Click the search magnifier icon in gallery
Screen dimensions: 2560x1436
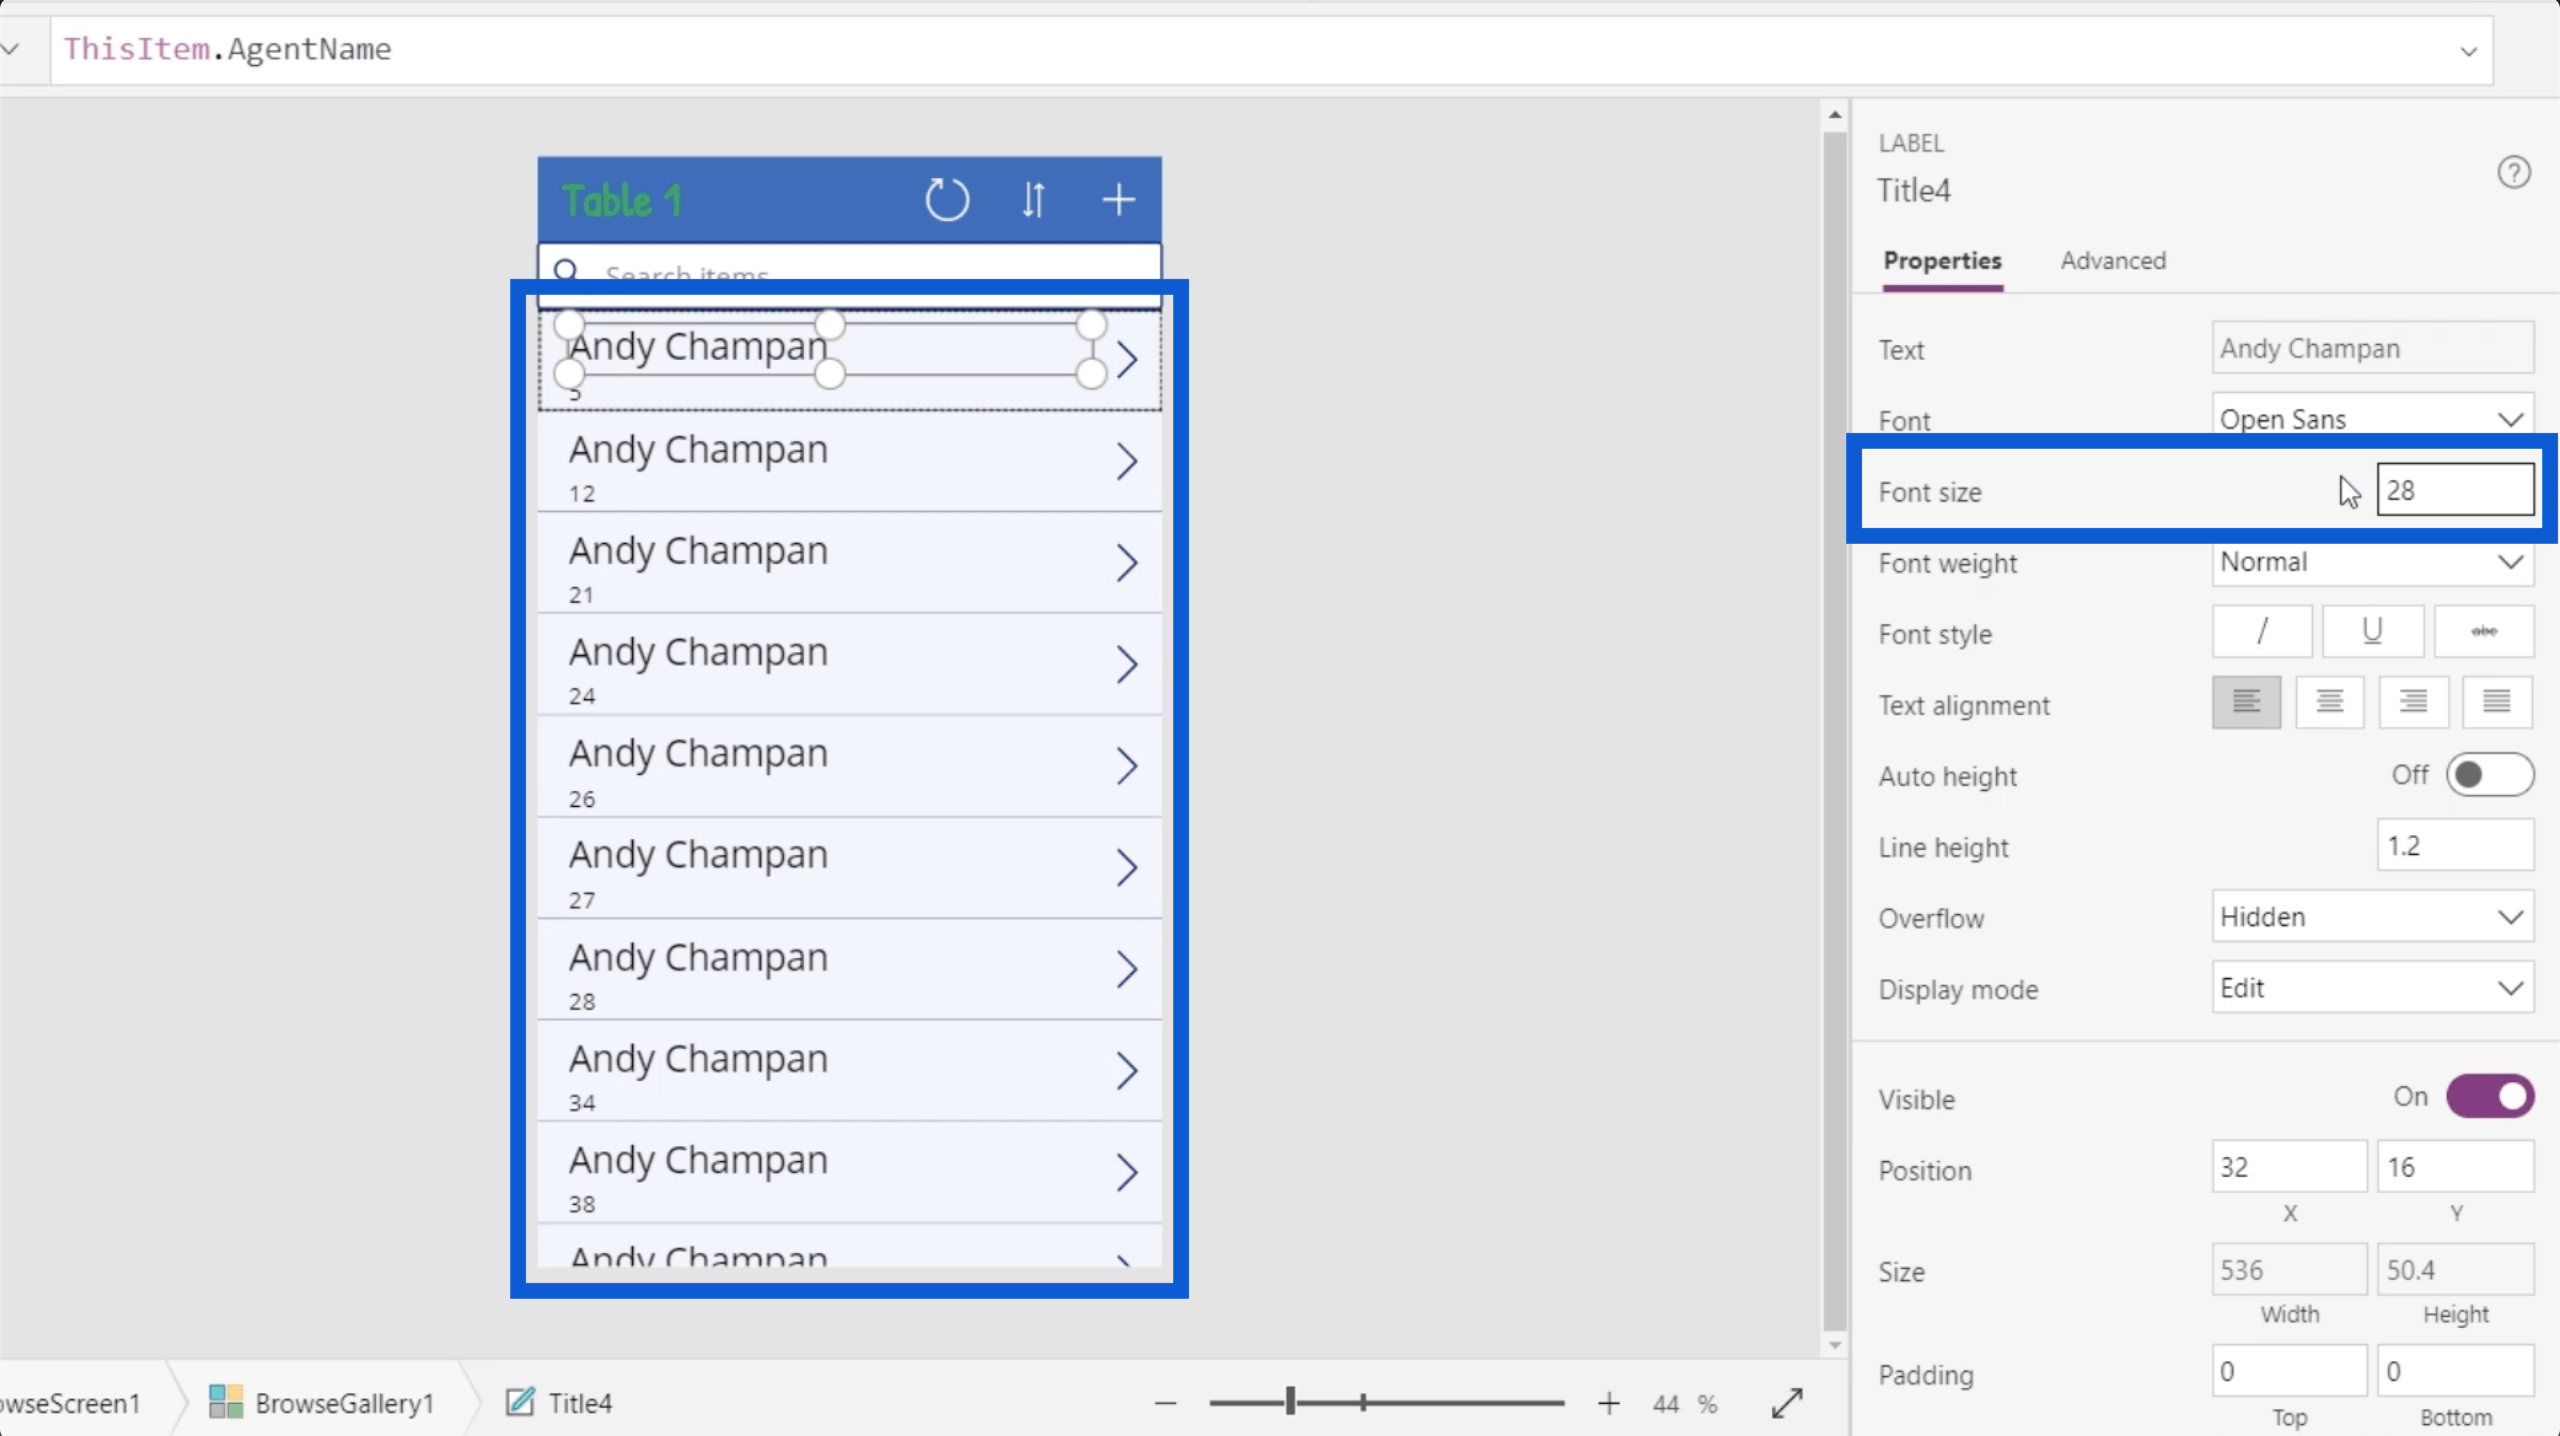[566, 270]
